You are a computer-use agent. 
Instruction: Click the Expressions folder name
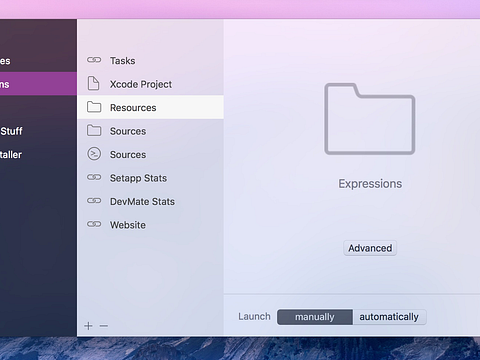[x=370, y=184]
